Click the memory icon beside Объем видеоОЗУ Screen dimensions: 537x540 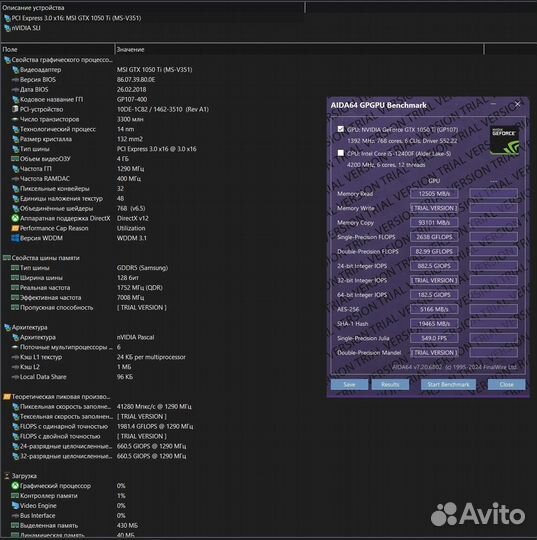(x=15, y=159)
